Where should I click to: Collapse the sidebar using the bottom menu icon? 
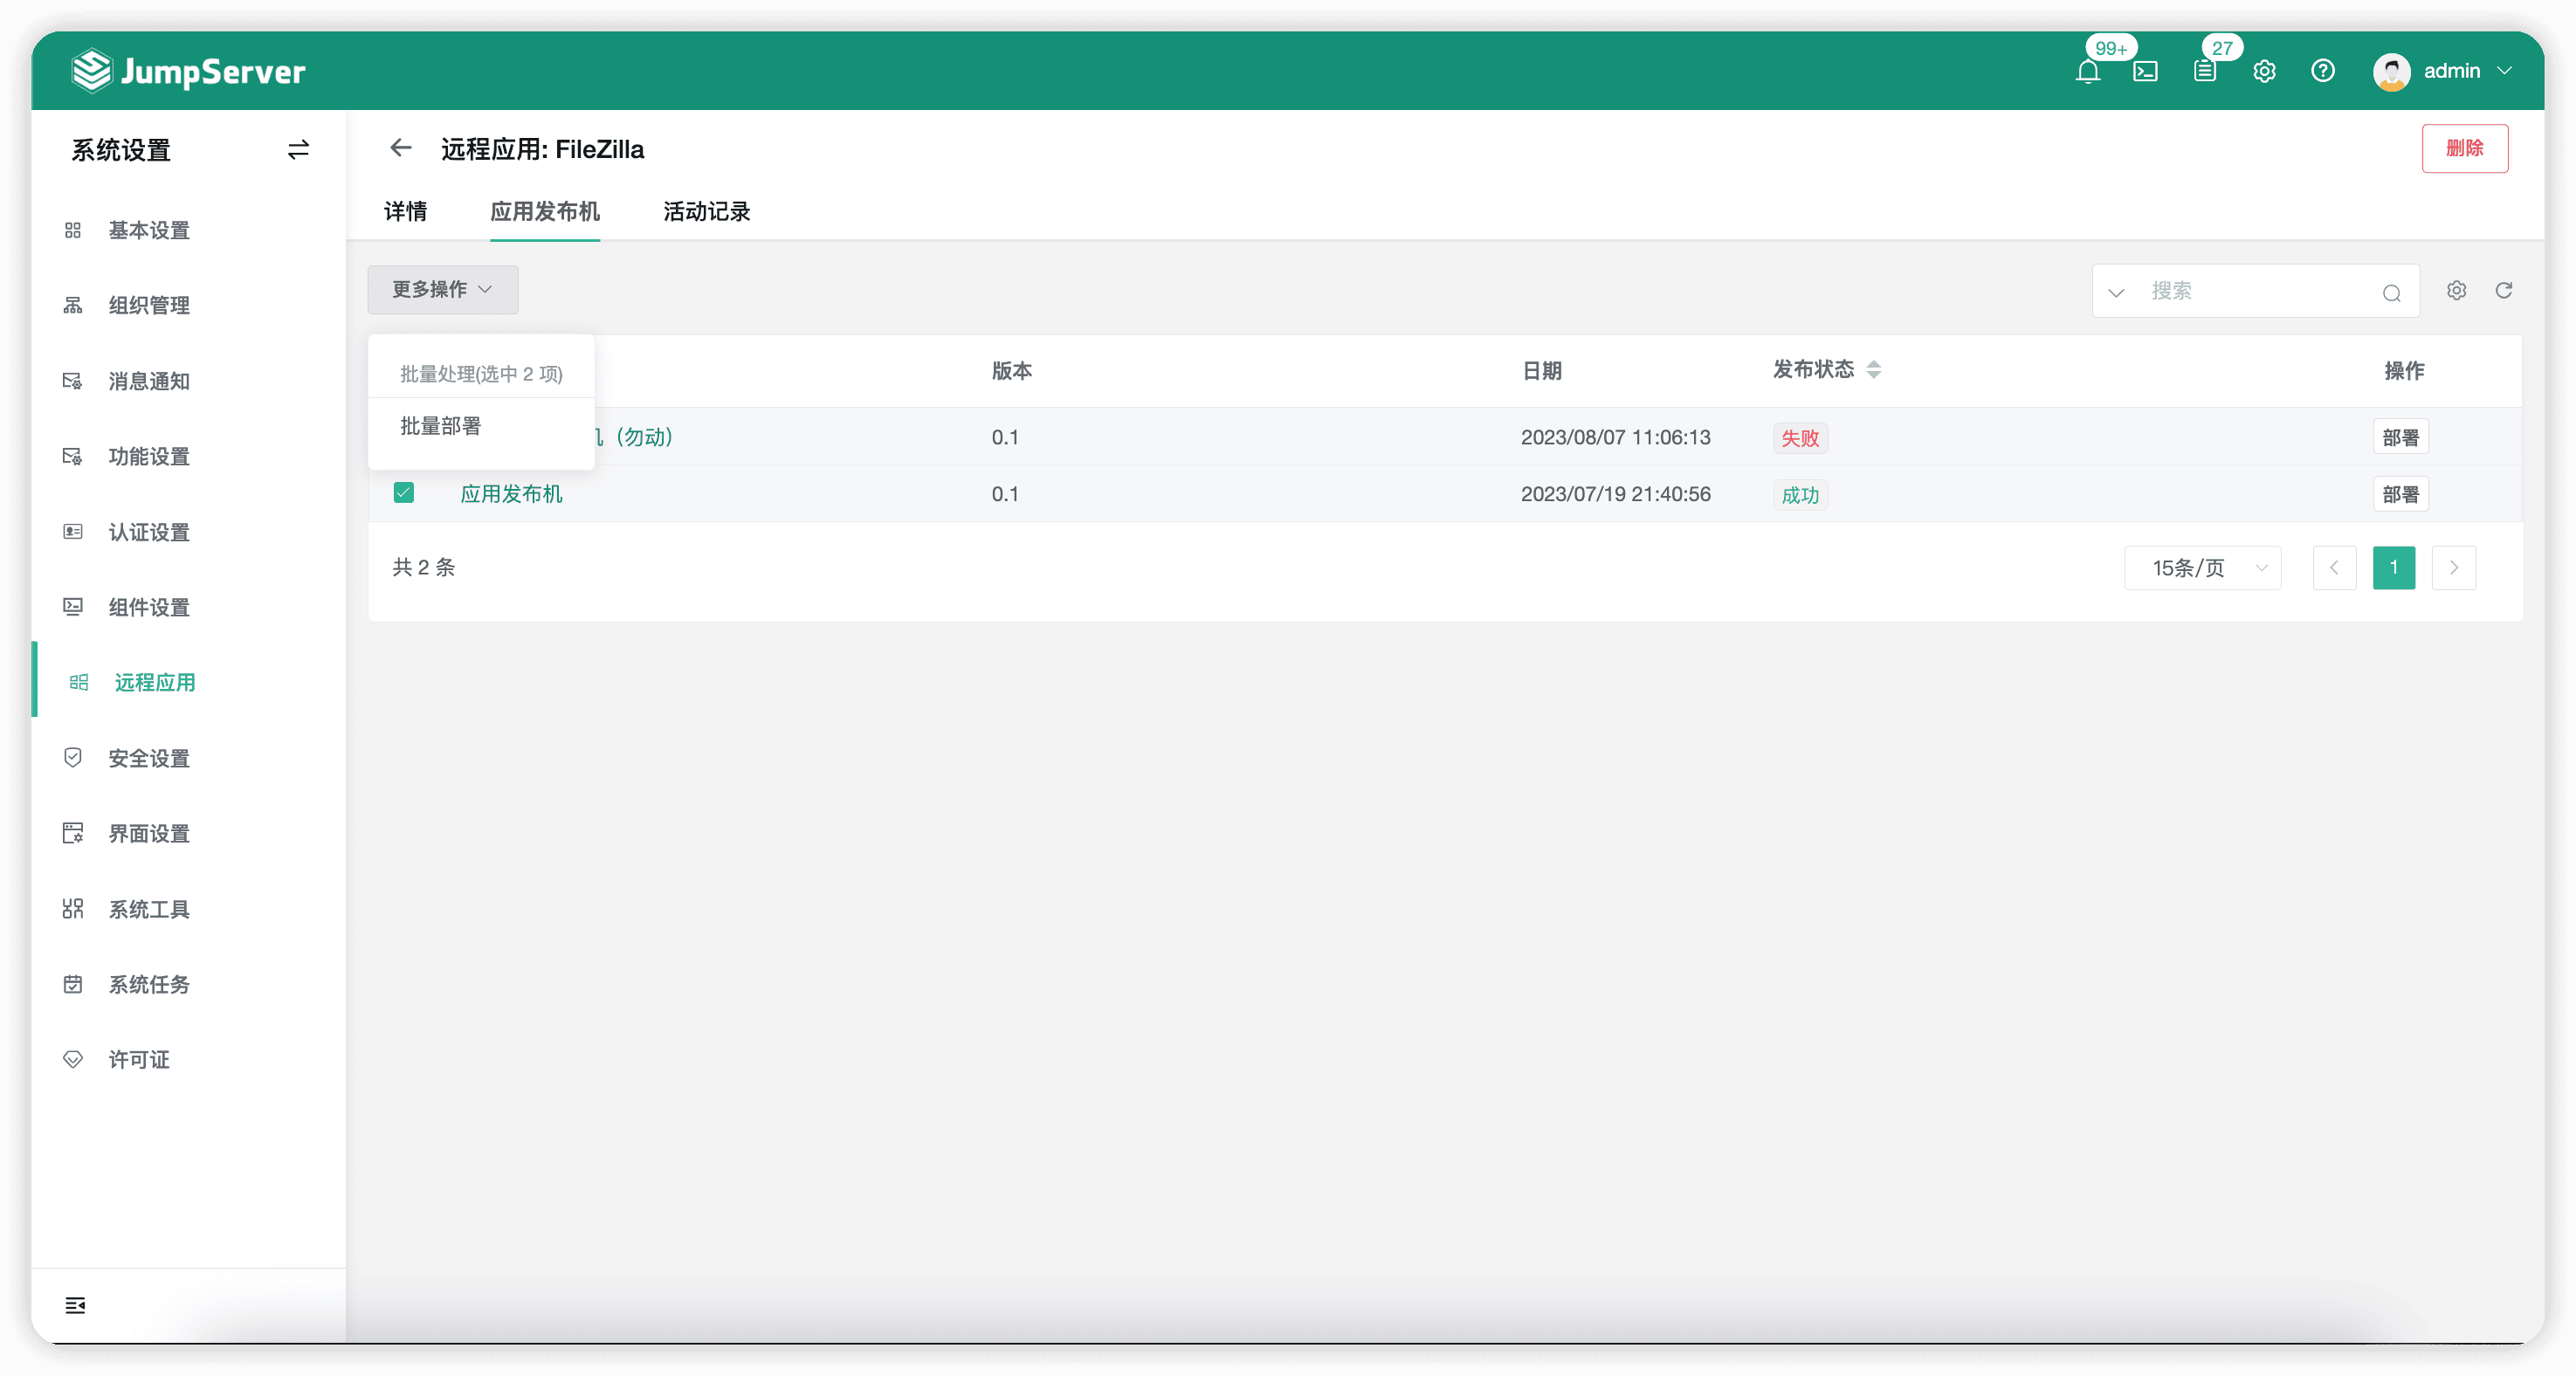[75, 1305]
